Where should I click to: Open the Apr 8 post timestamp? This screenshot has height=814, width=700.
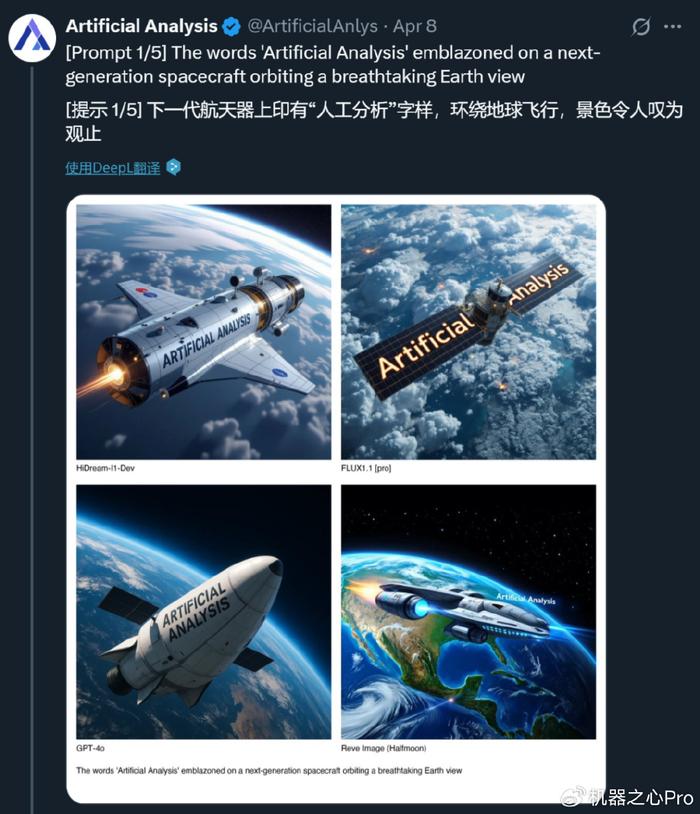(414, 26)
